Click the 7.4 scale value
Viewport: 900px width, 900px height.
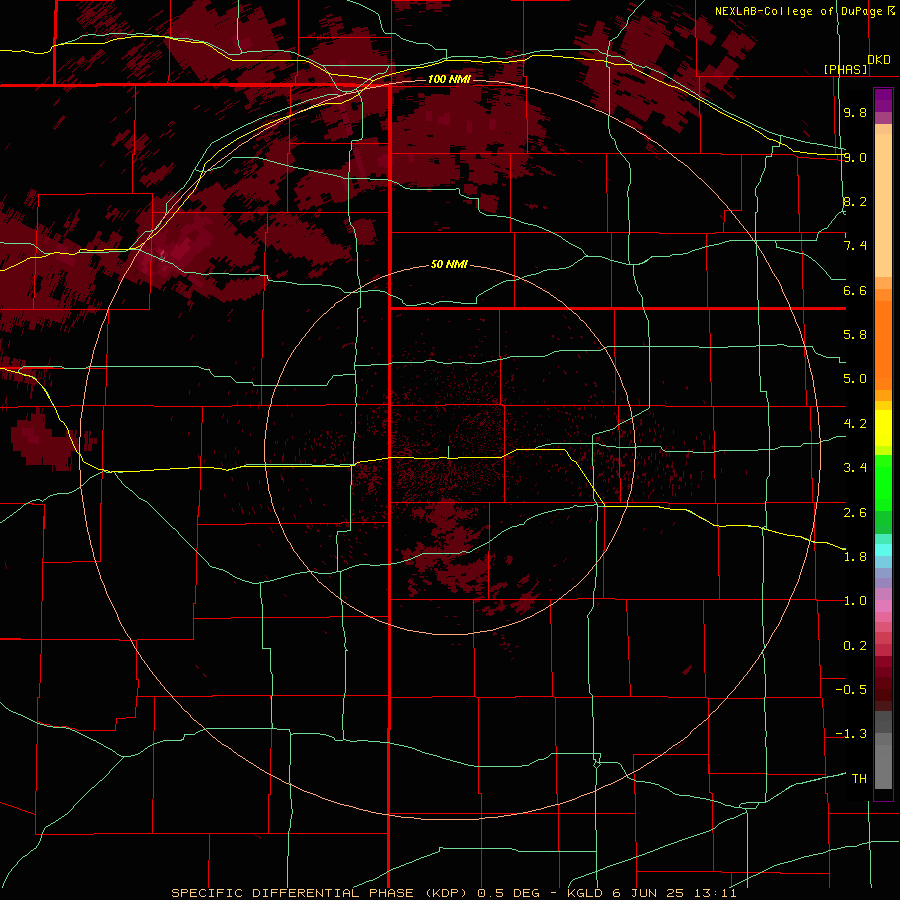tap(855, 246)
